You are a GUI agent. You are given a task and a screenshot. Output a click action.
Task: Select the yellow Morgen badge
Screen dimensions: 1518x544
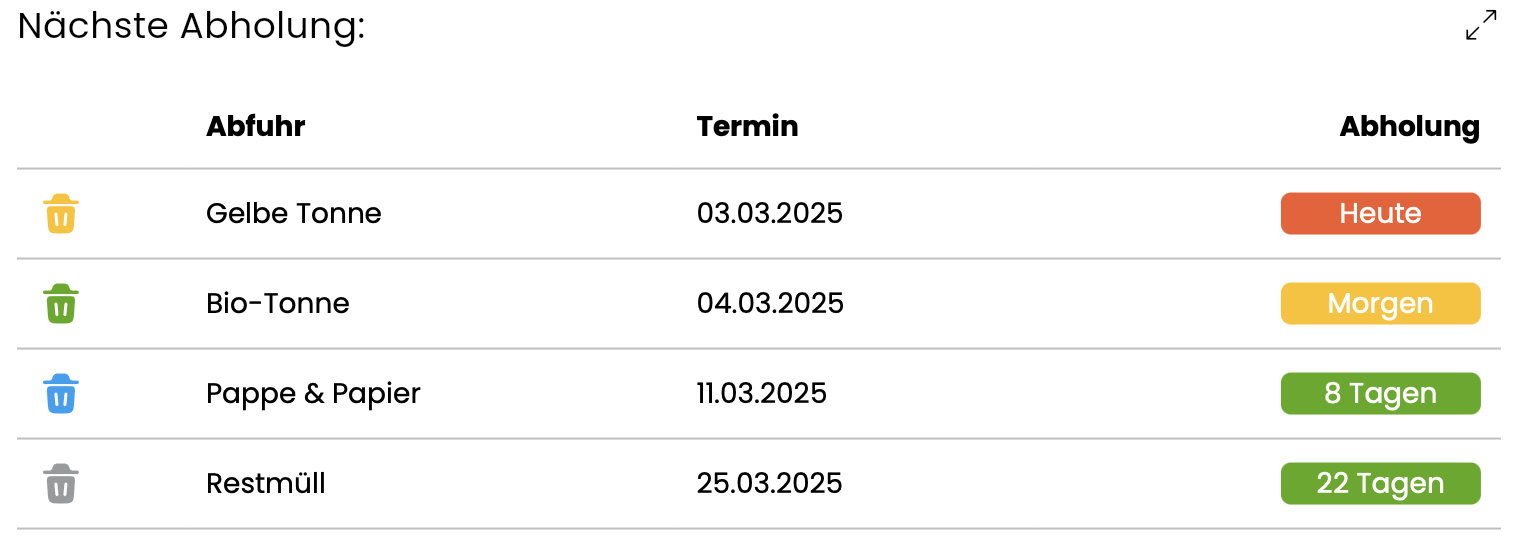point(1380,304)
